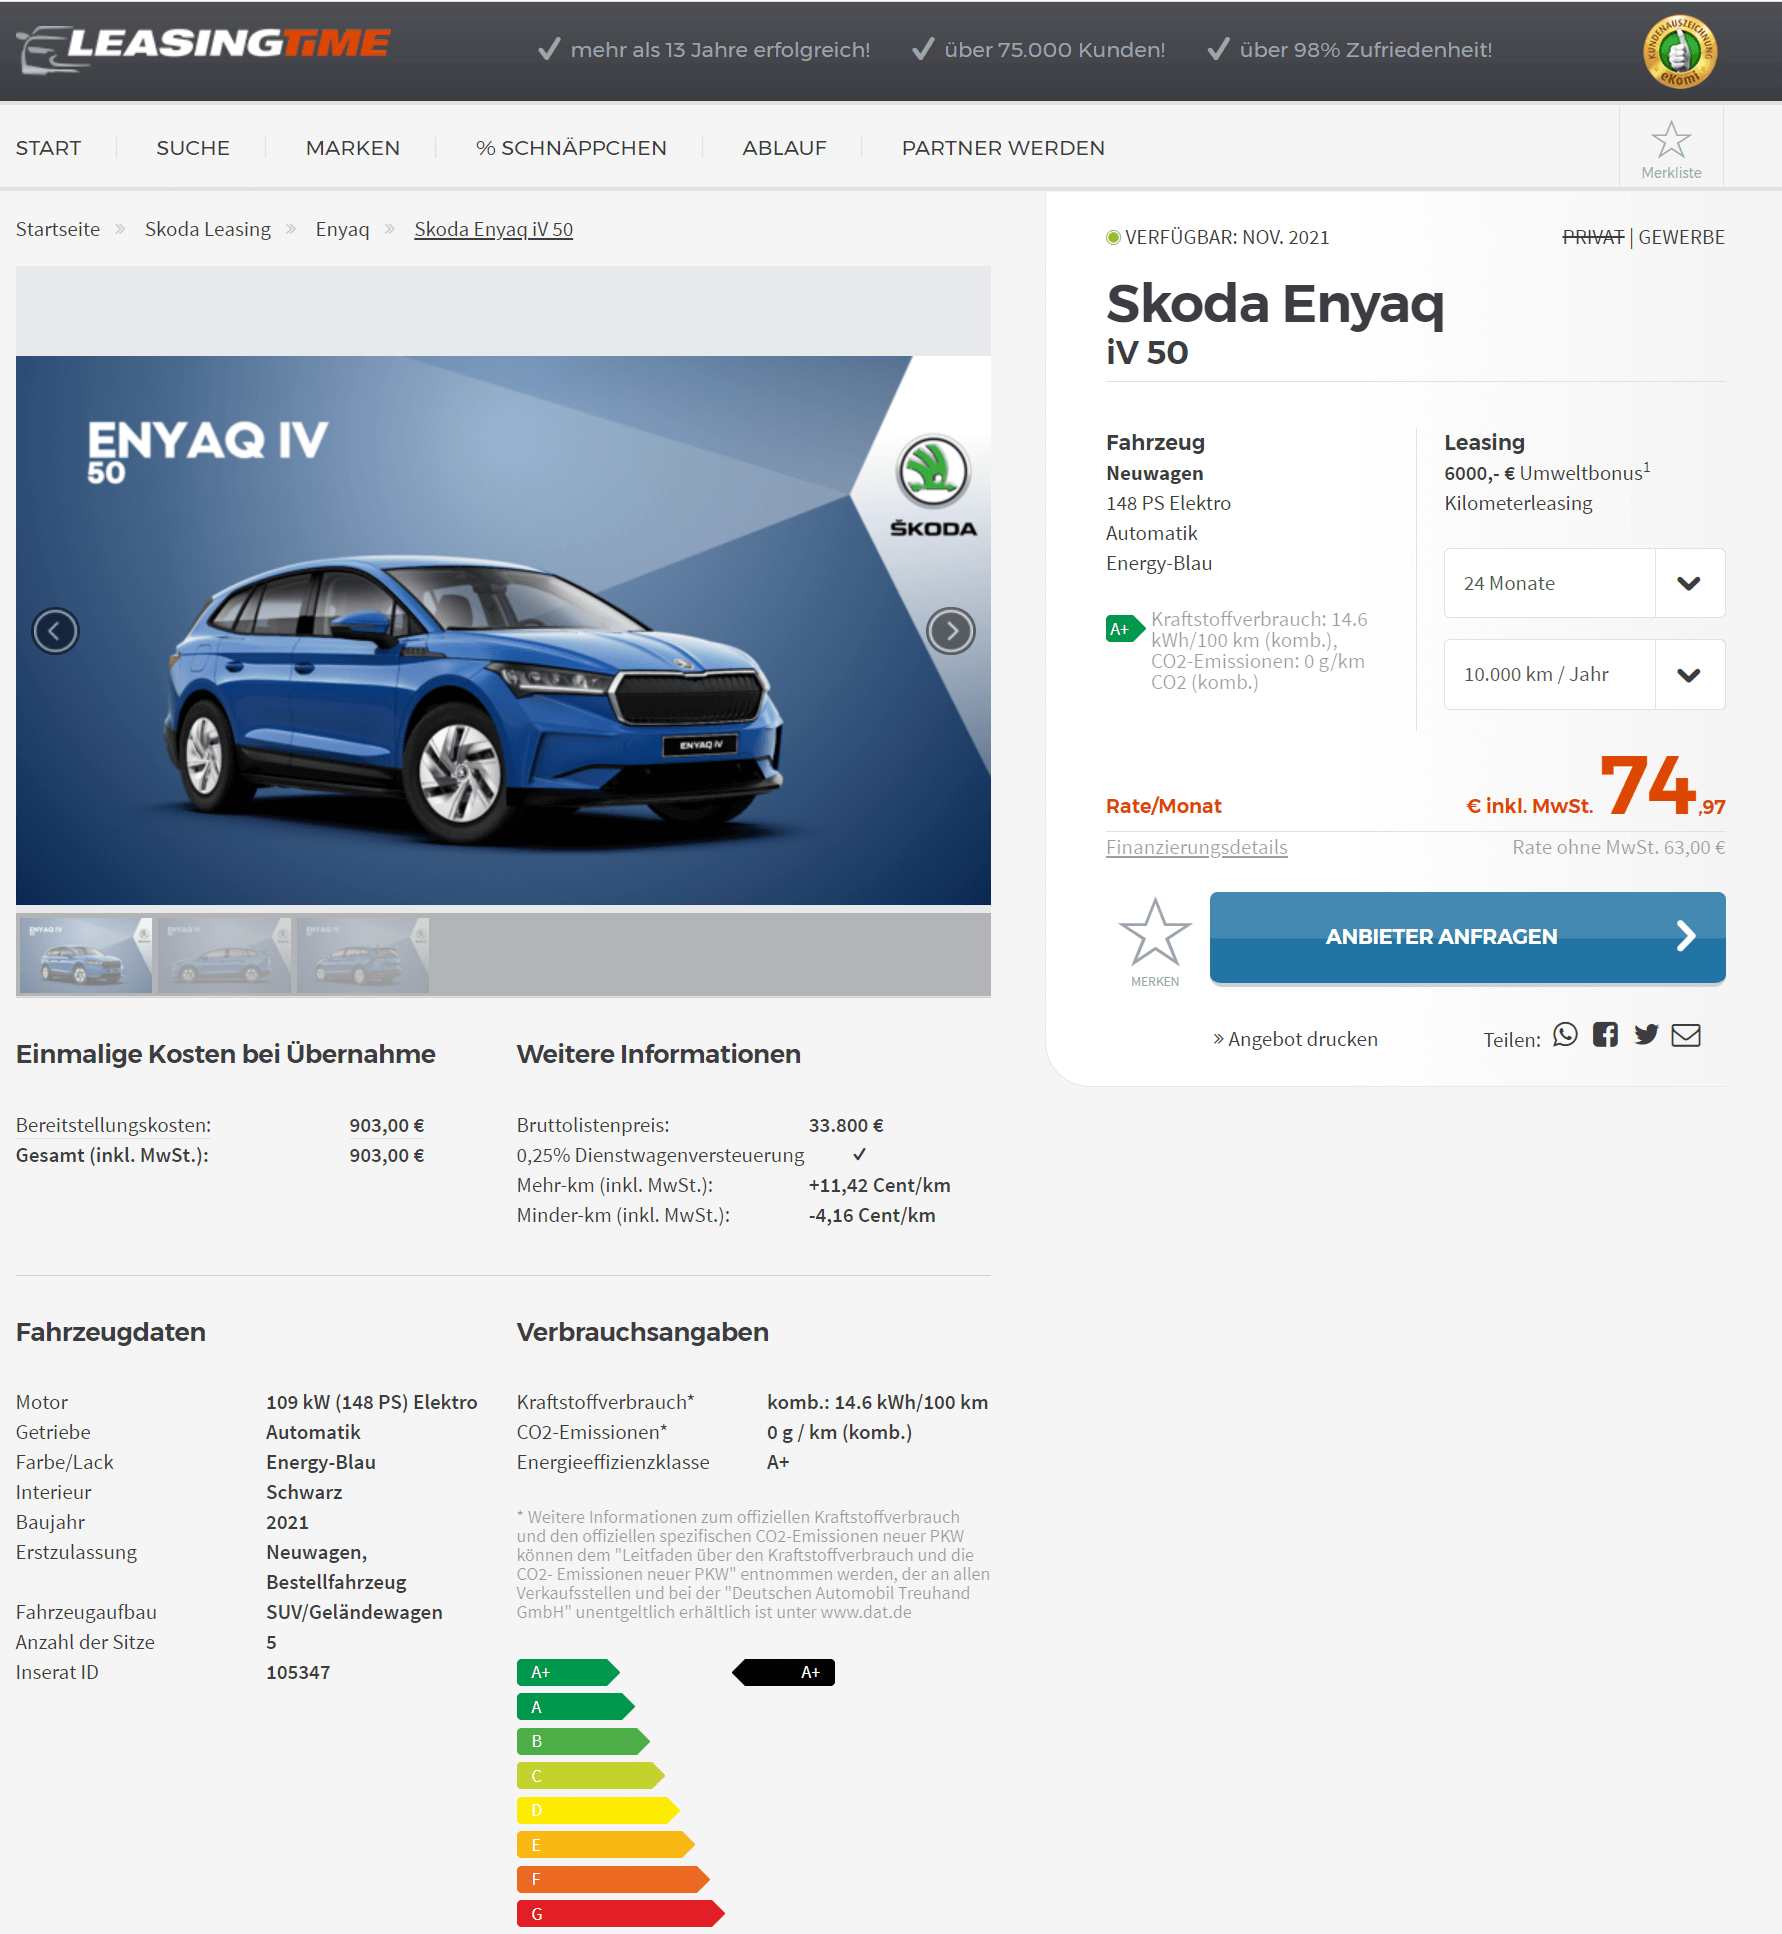
Task: Click the main Enyaq iV car image
Action: (503, 631)
